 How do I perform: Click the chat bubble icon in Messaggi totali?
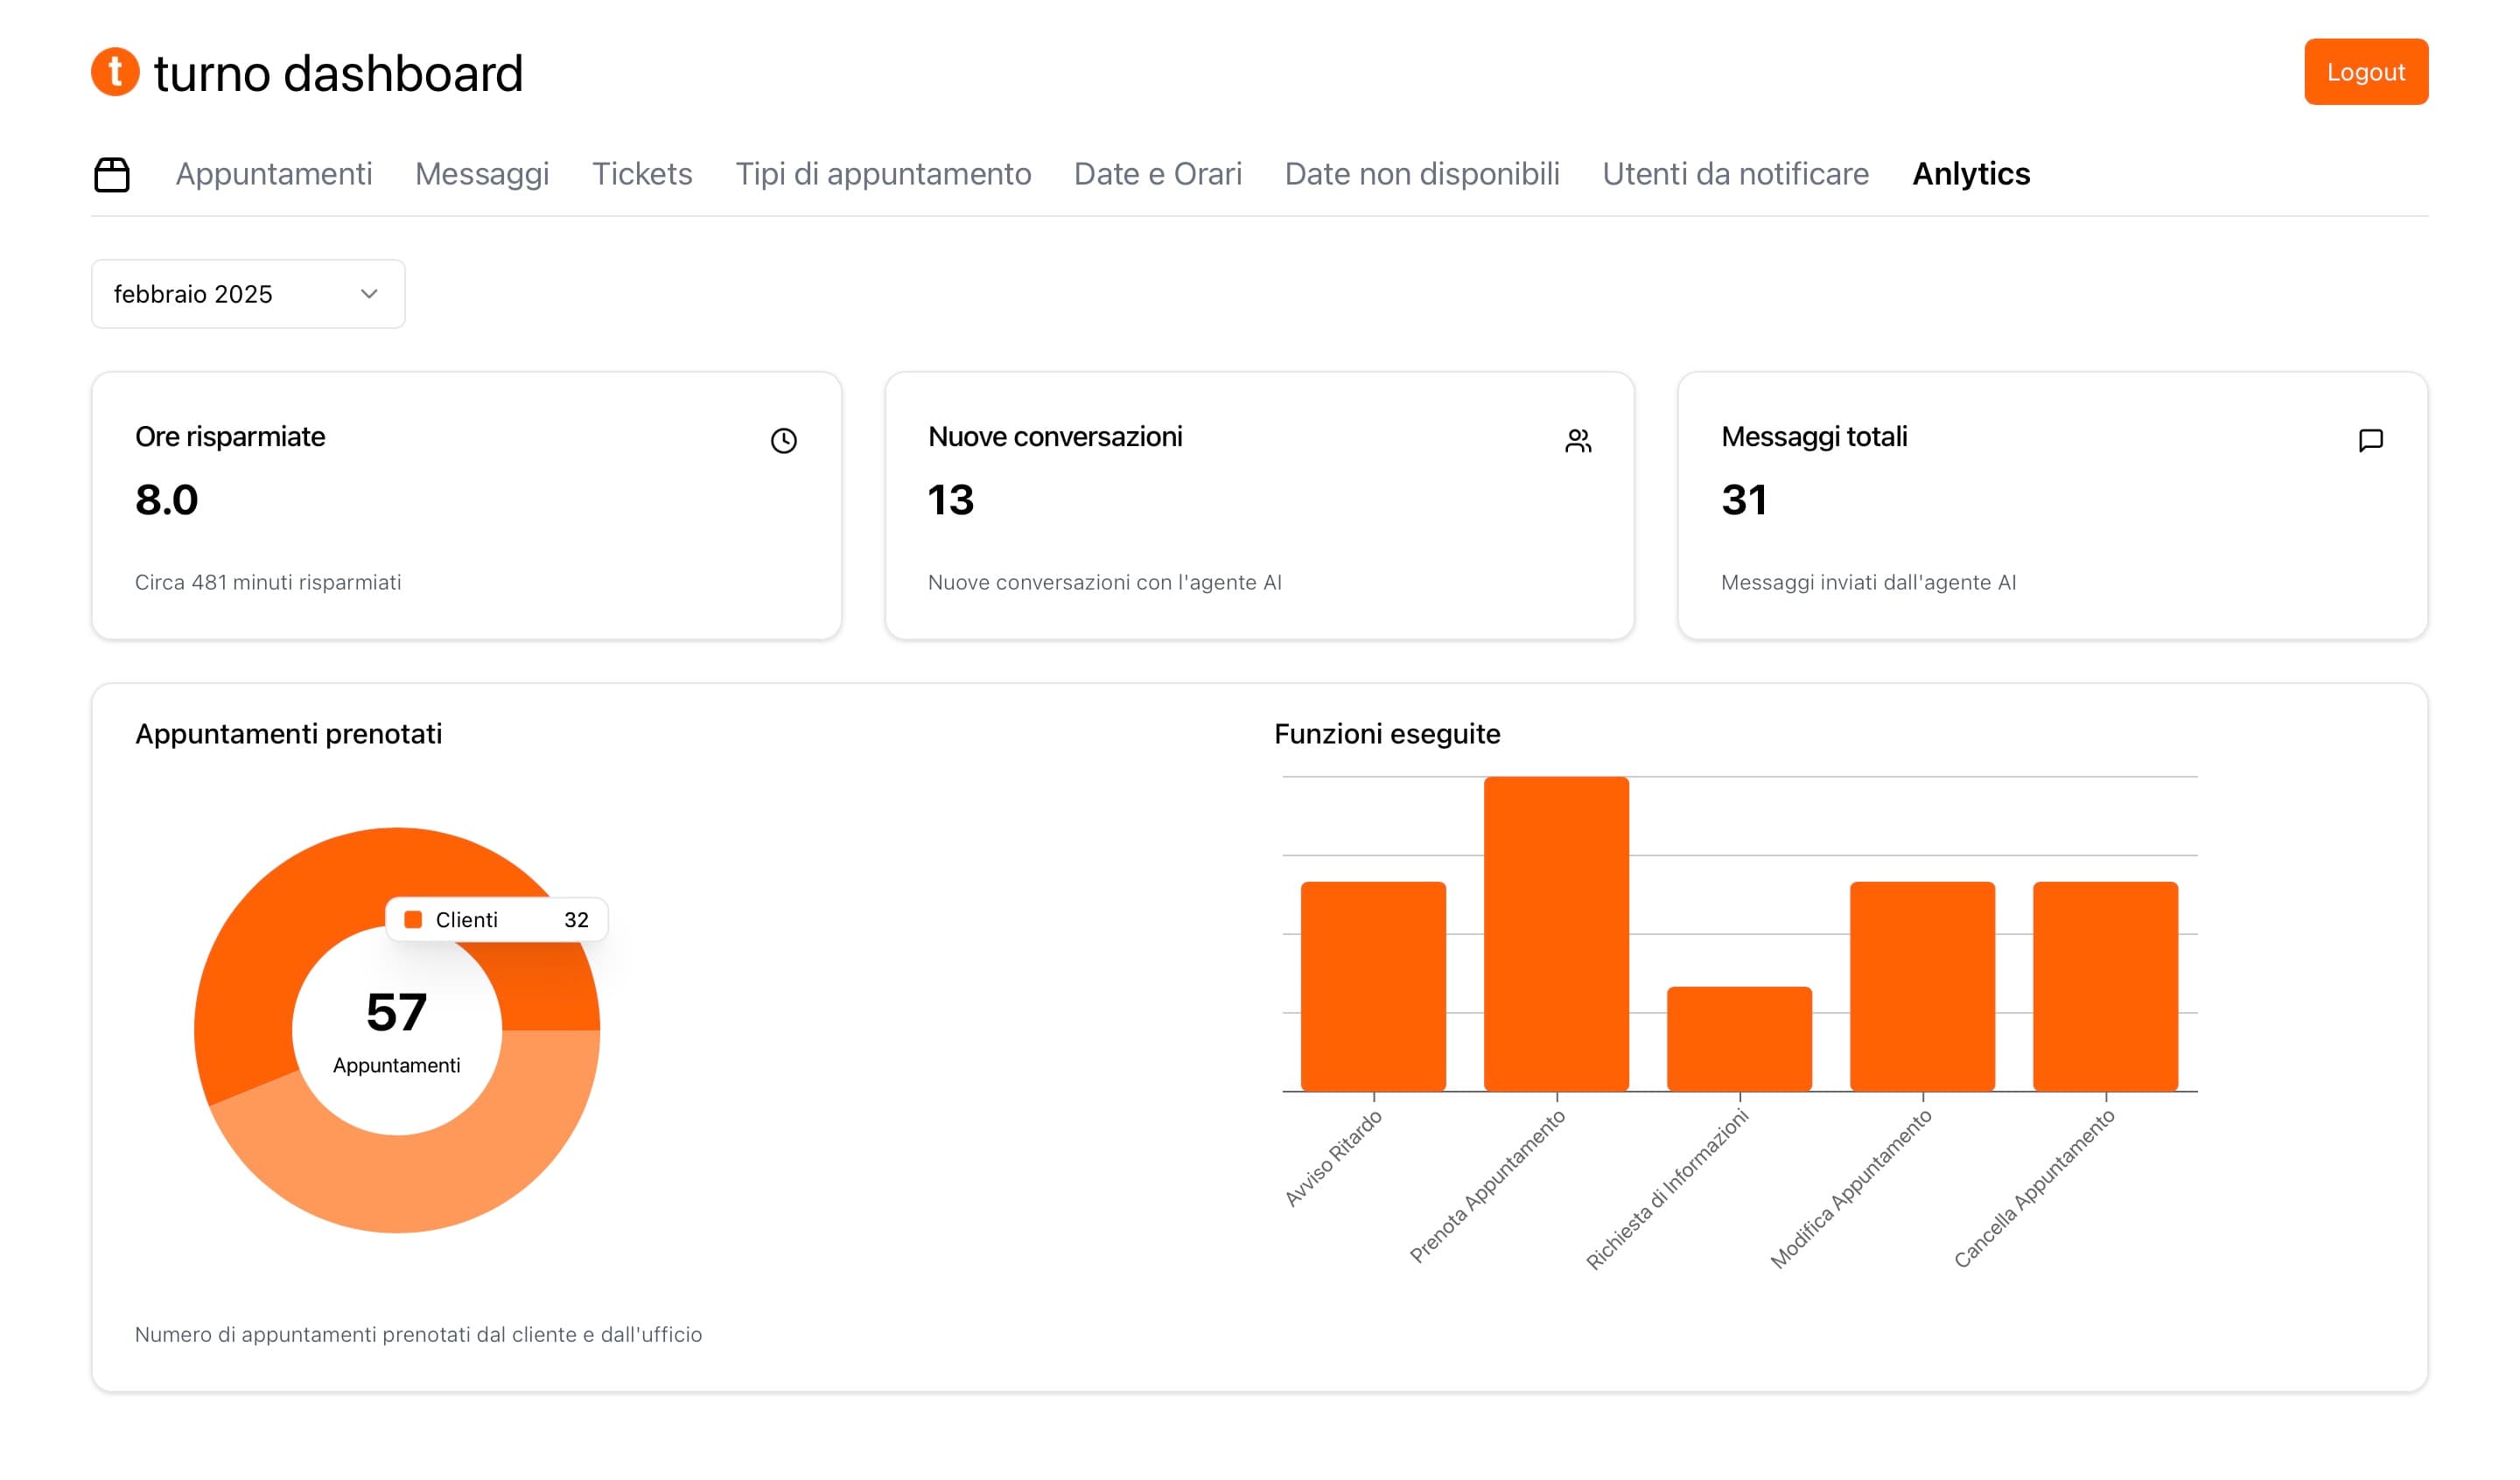(2371, 441)
